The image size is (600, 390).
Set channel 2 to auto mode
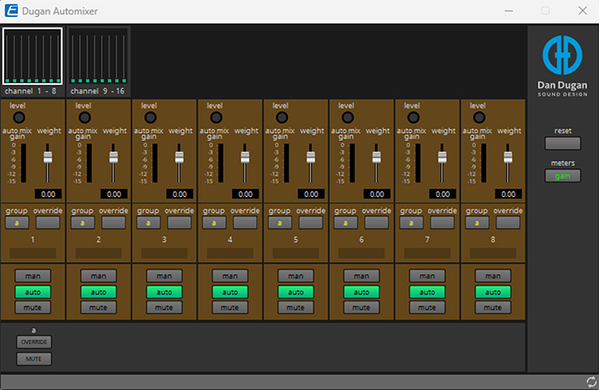tap(99, 292)
